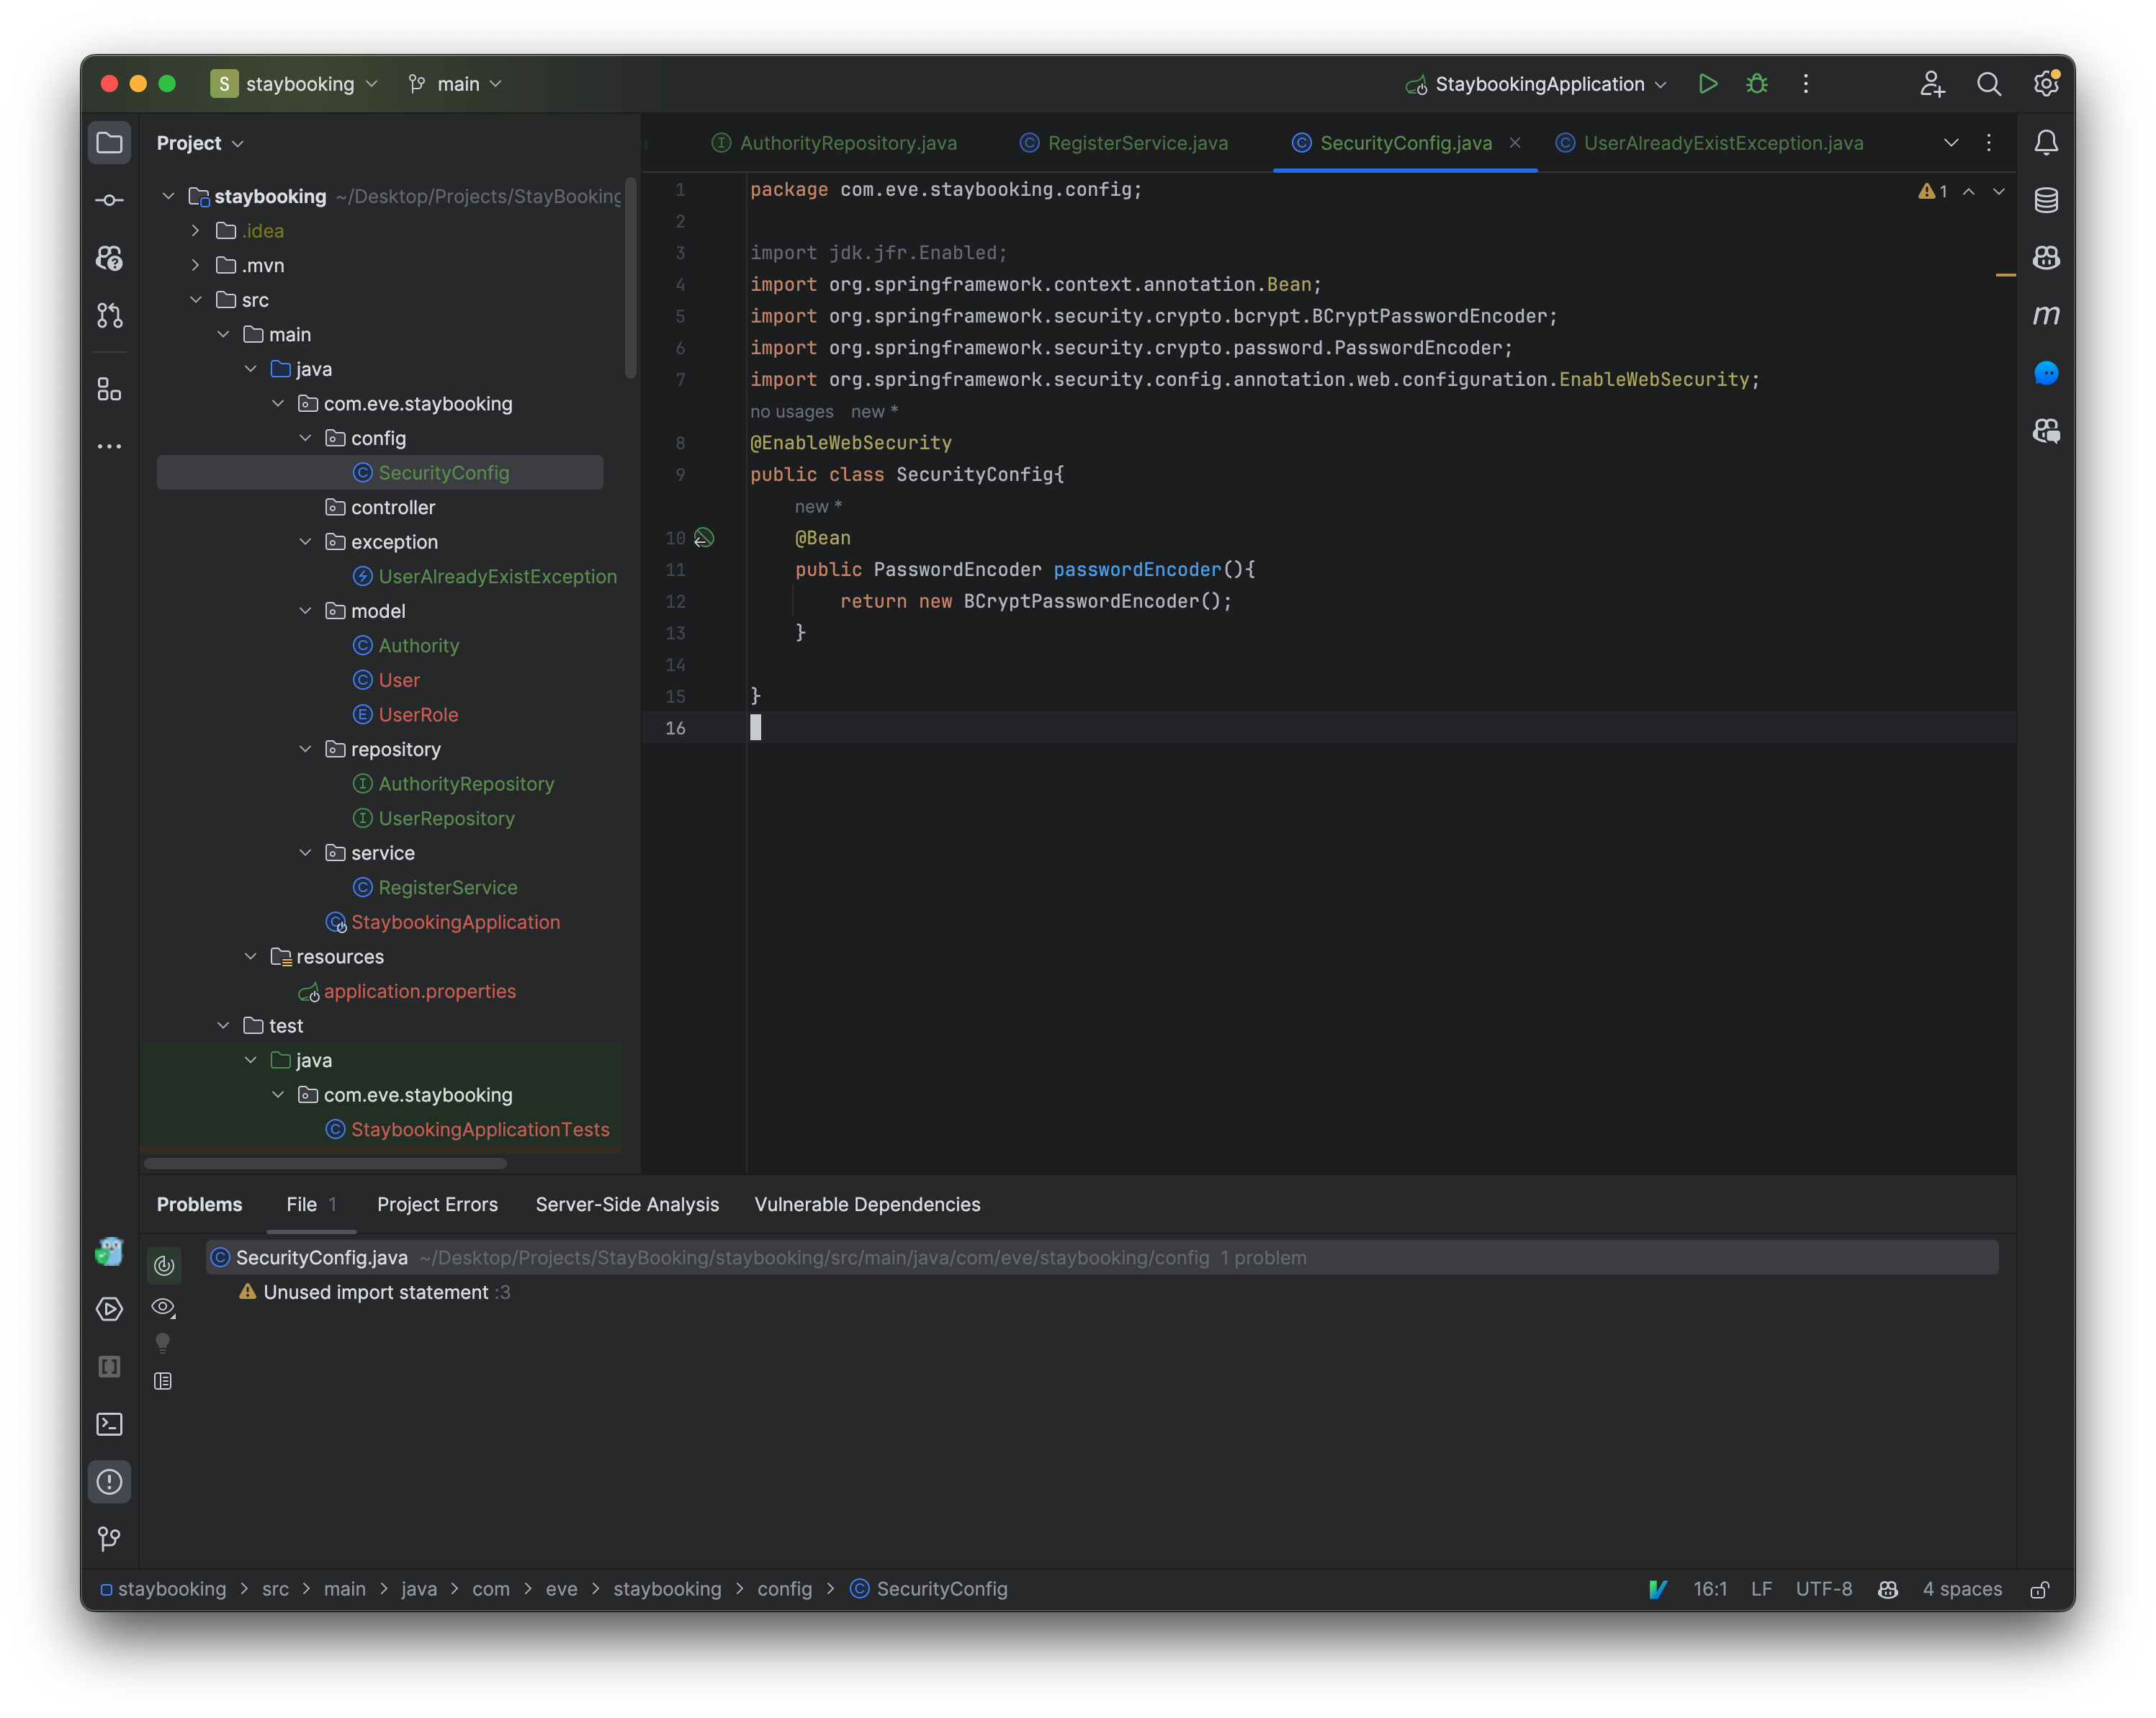This screenshot has height=1718, width=2156.
Task: Collapse the model folder in project tree
Action: (305, 611)
